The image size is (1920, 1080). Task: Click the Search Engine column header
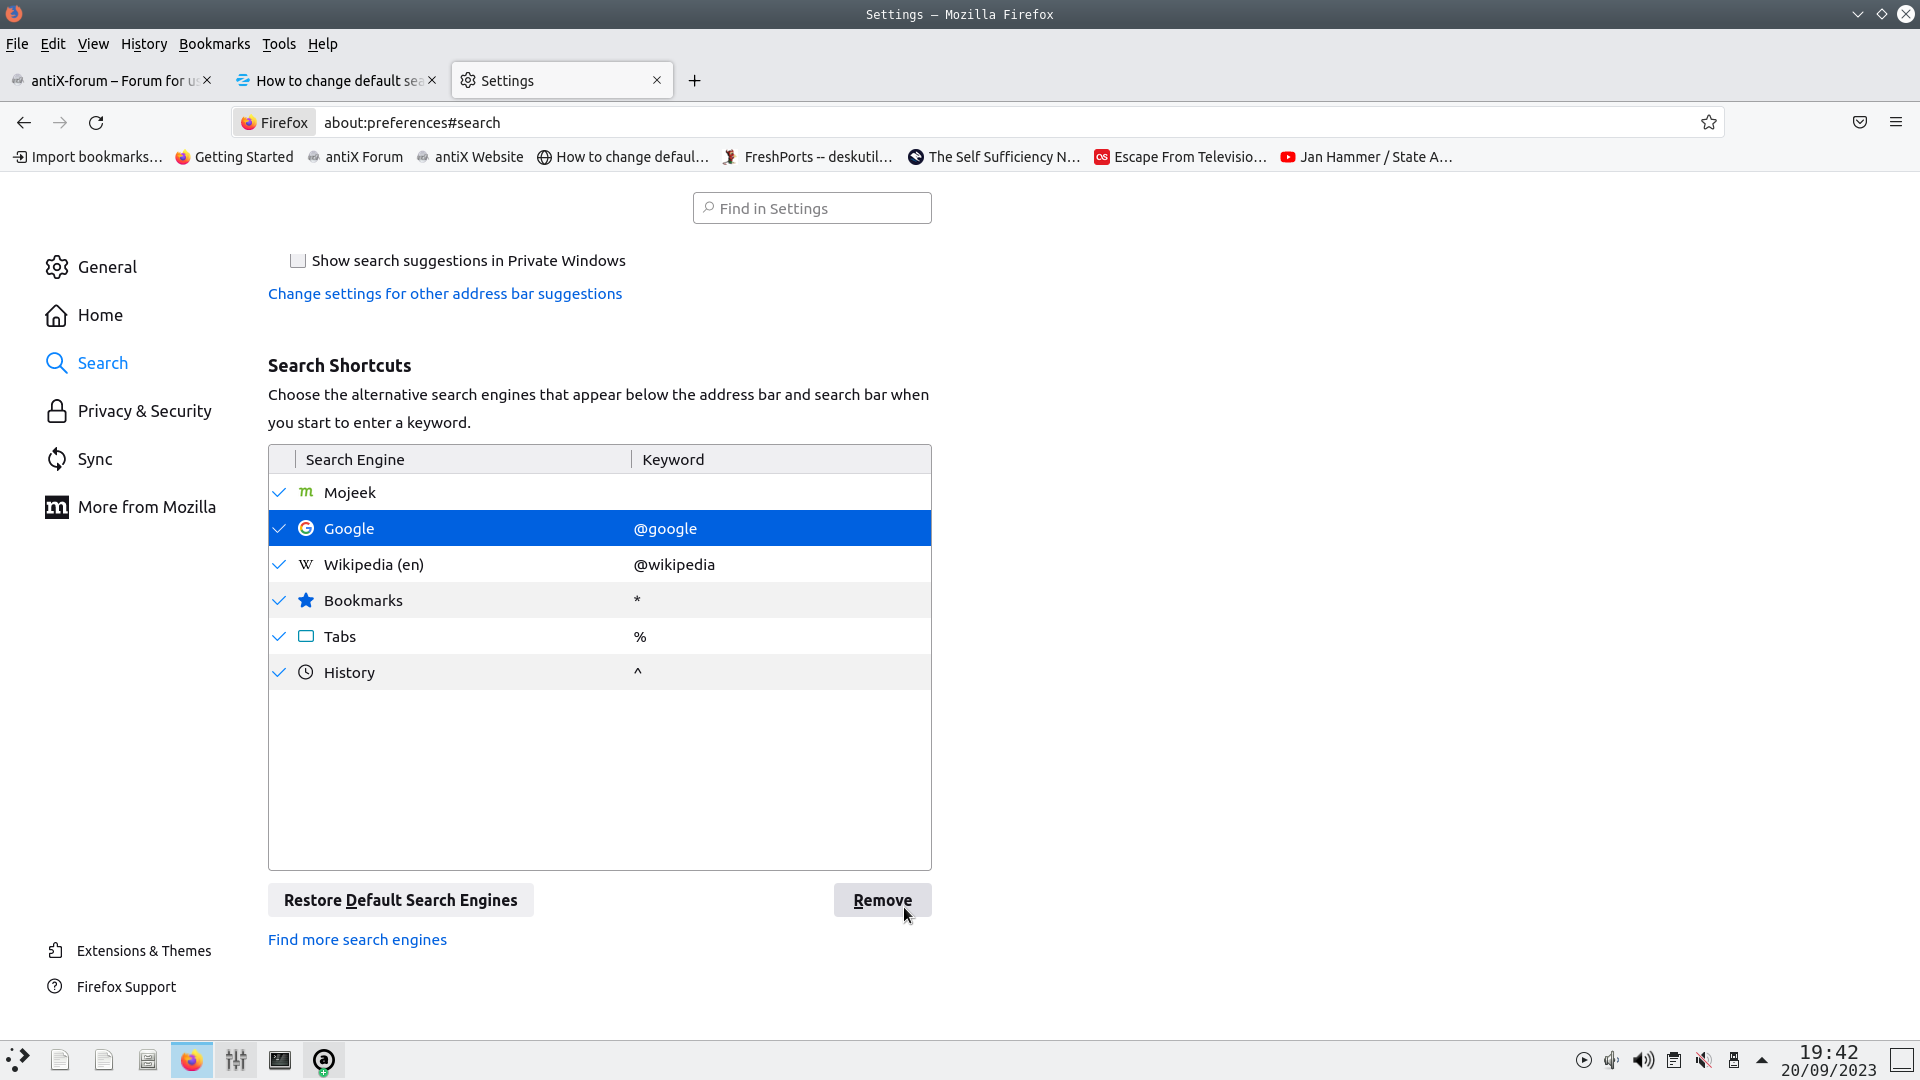coord(463,460)
